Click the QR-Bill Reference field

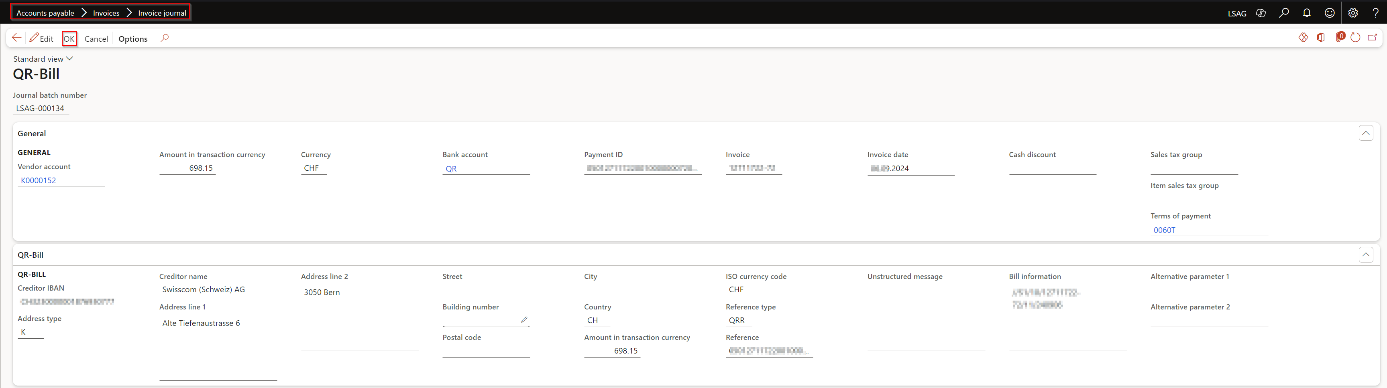(769, 351)
